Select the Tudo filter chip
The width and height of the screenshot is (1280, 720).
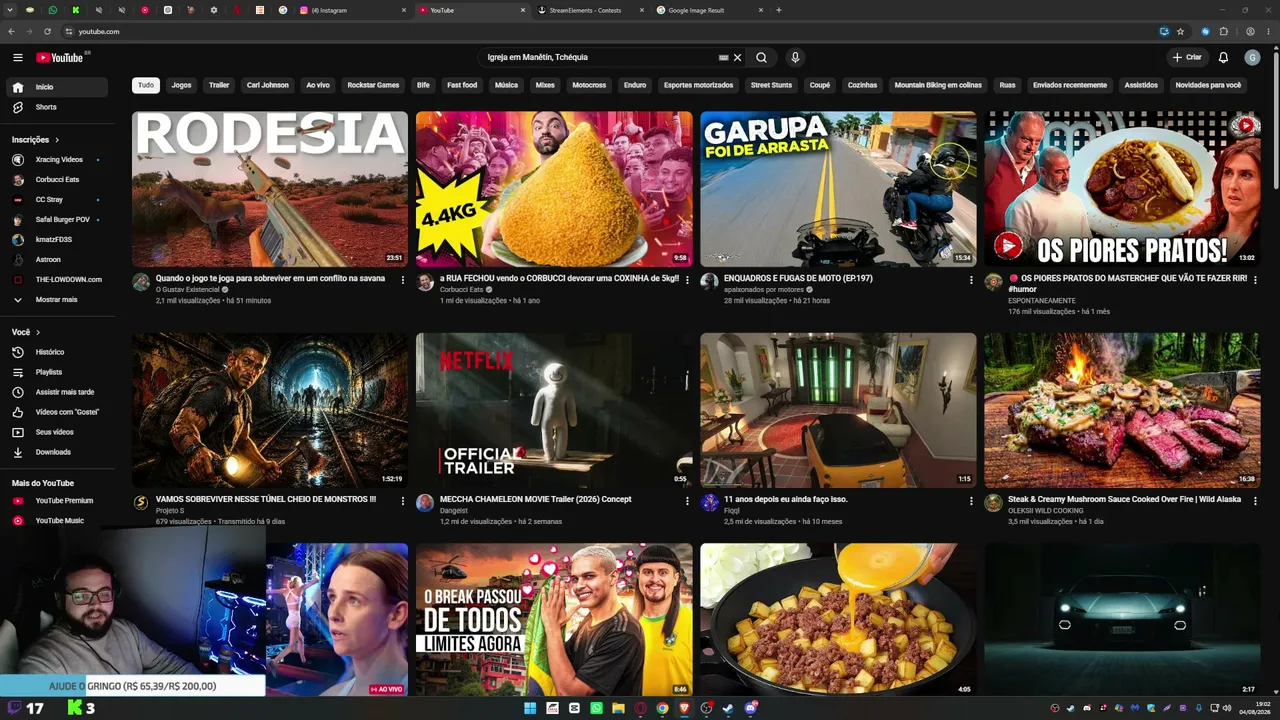(146, 85)
